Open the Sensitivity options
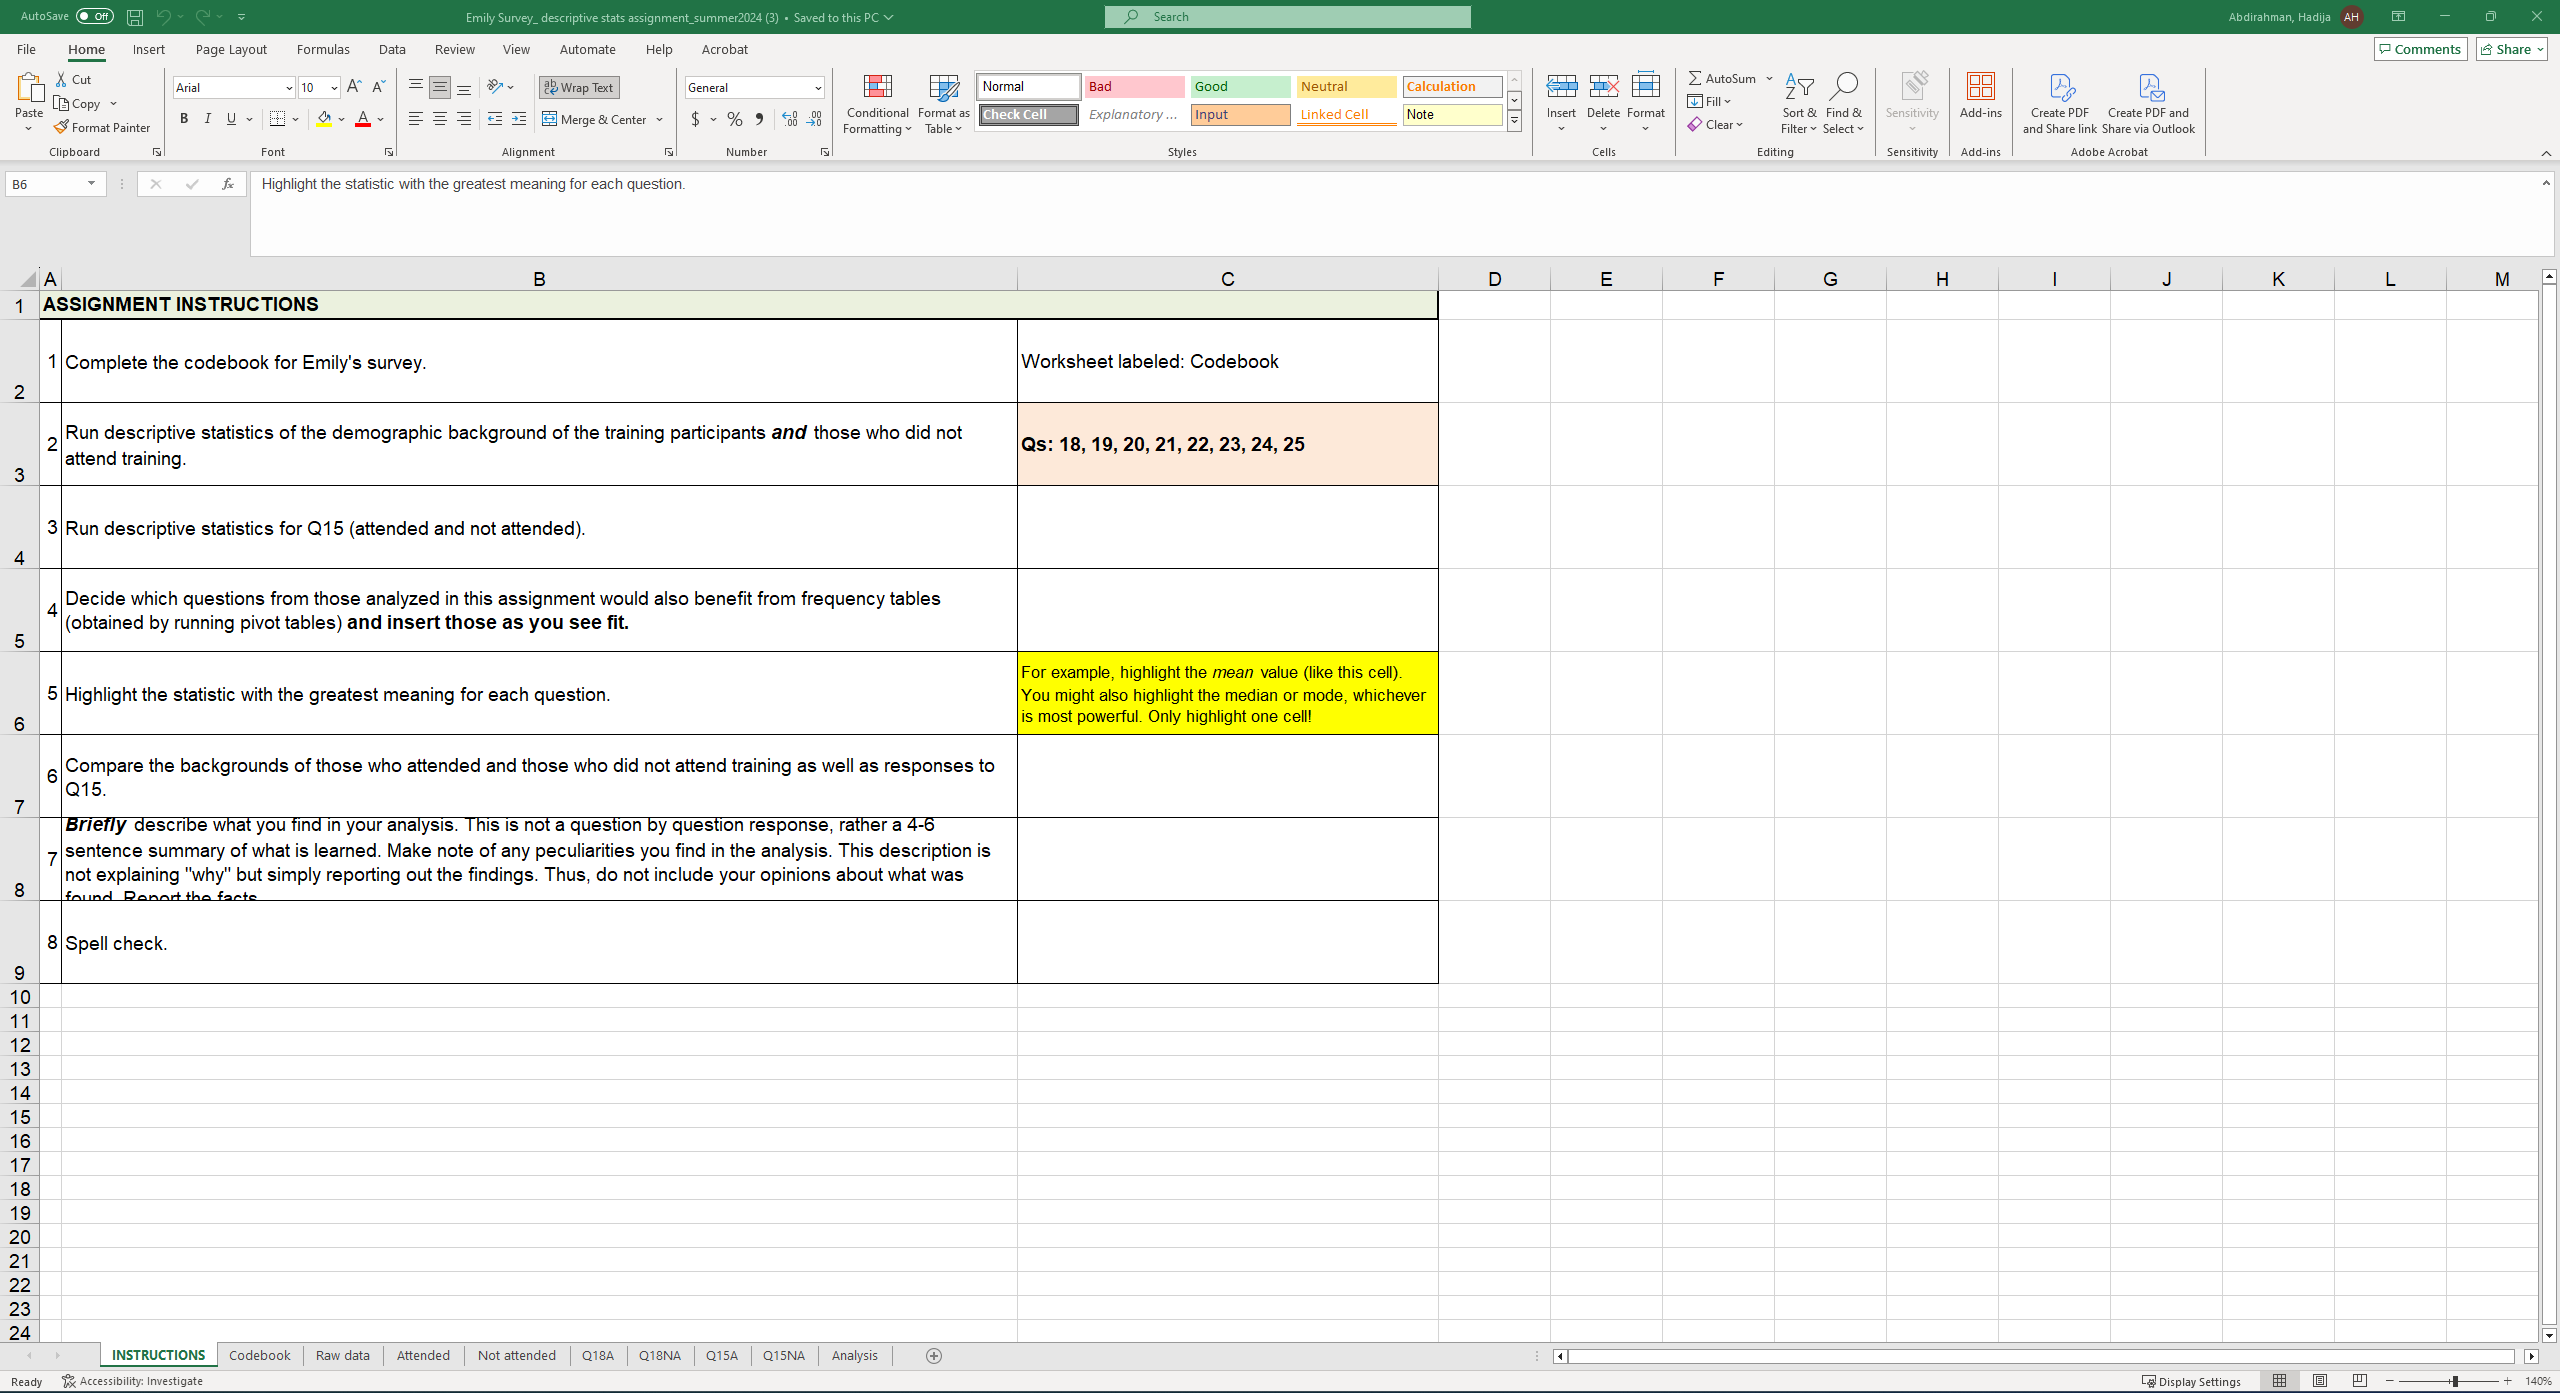2560x1393 pixels. [1912, 104]
